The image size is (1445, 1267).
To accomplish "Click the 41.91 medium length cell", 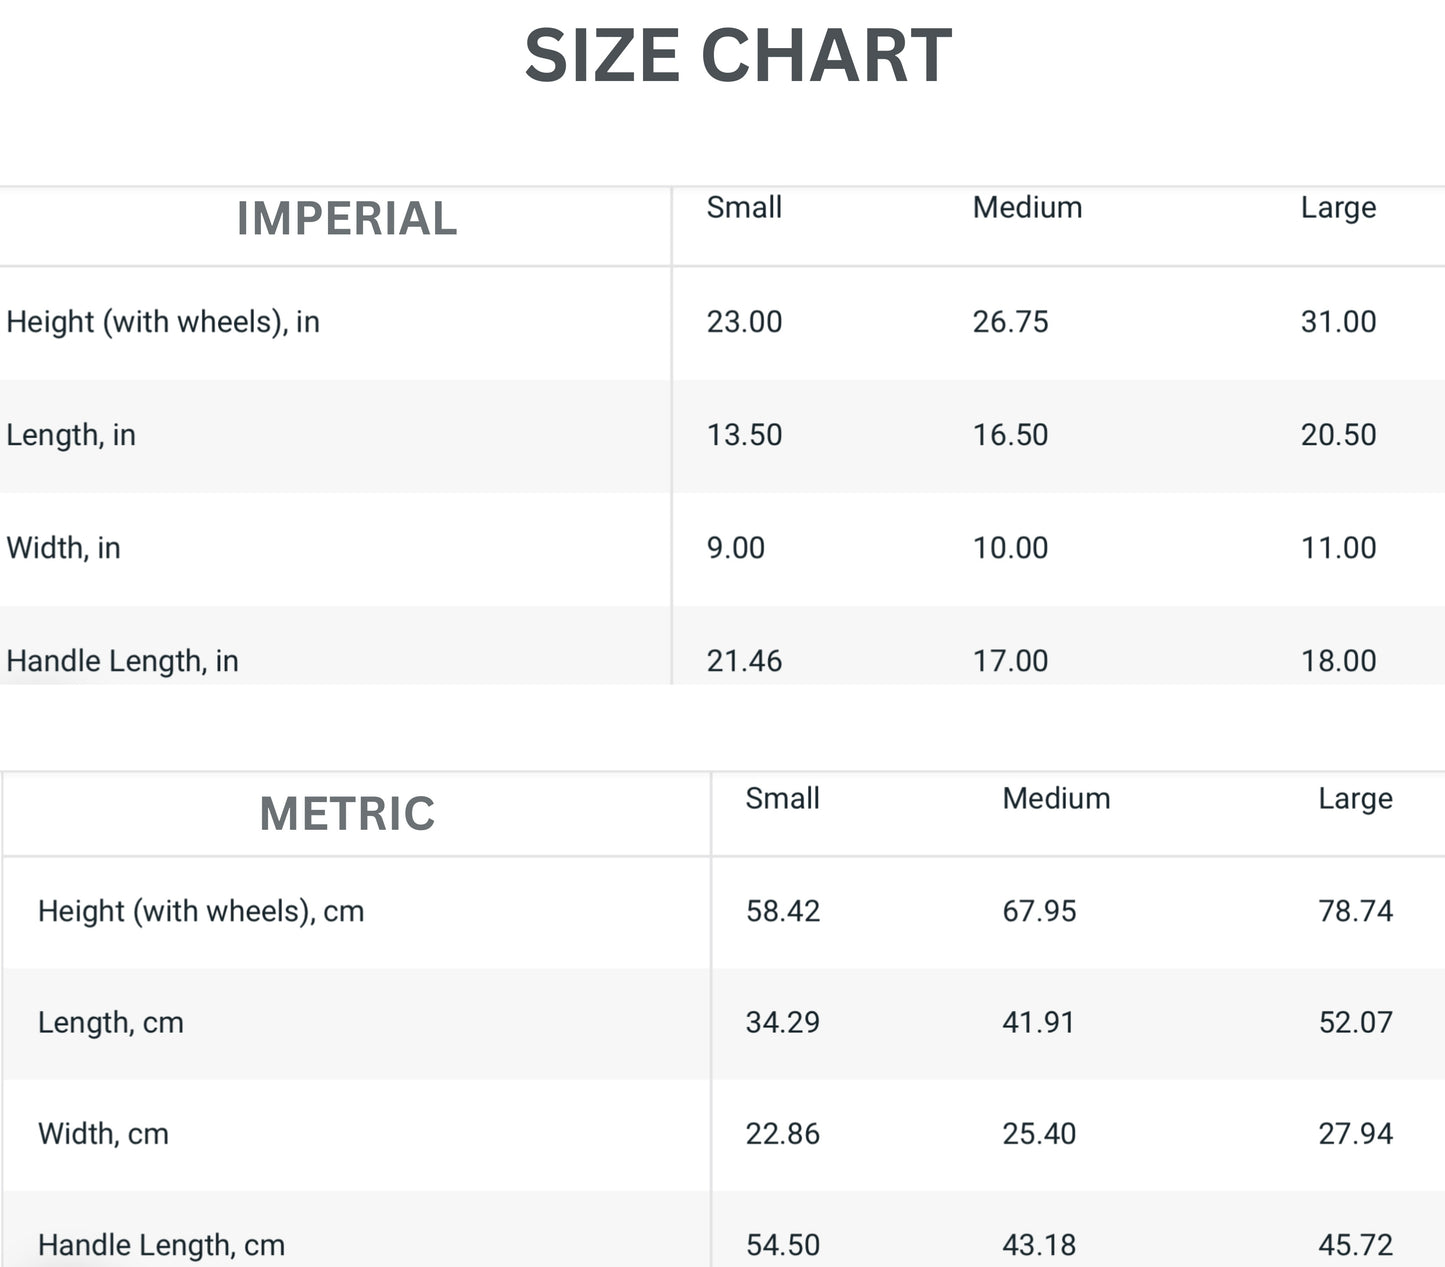I will click(x=1038, y=1022).
